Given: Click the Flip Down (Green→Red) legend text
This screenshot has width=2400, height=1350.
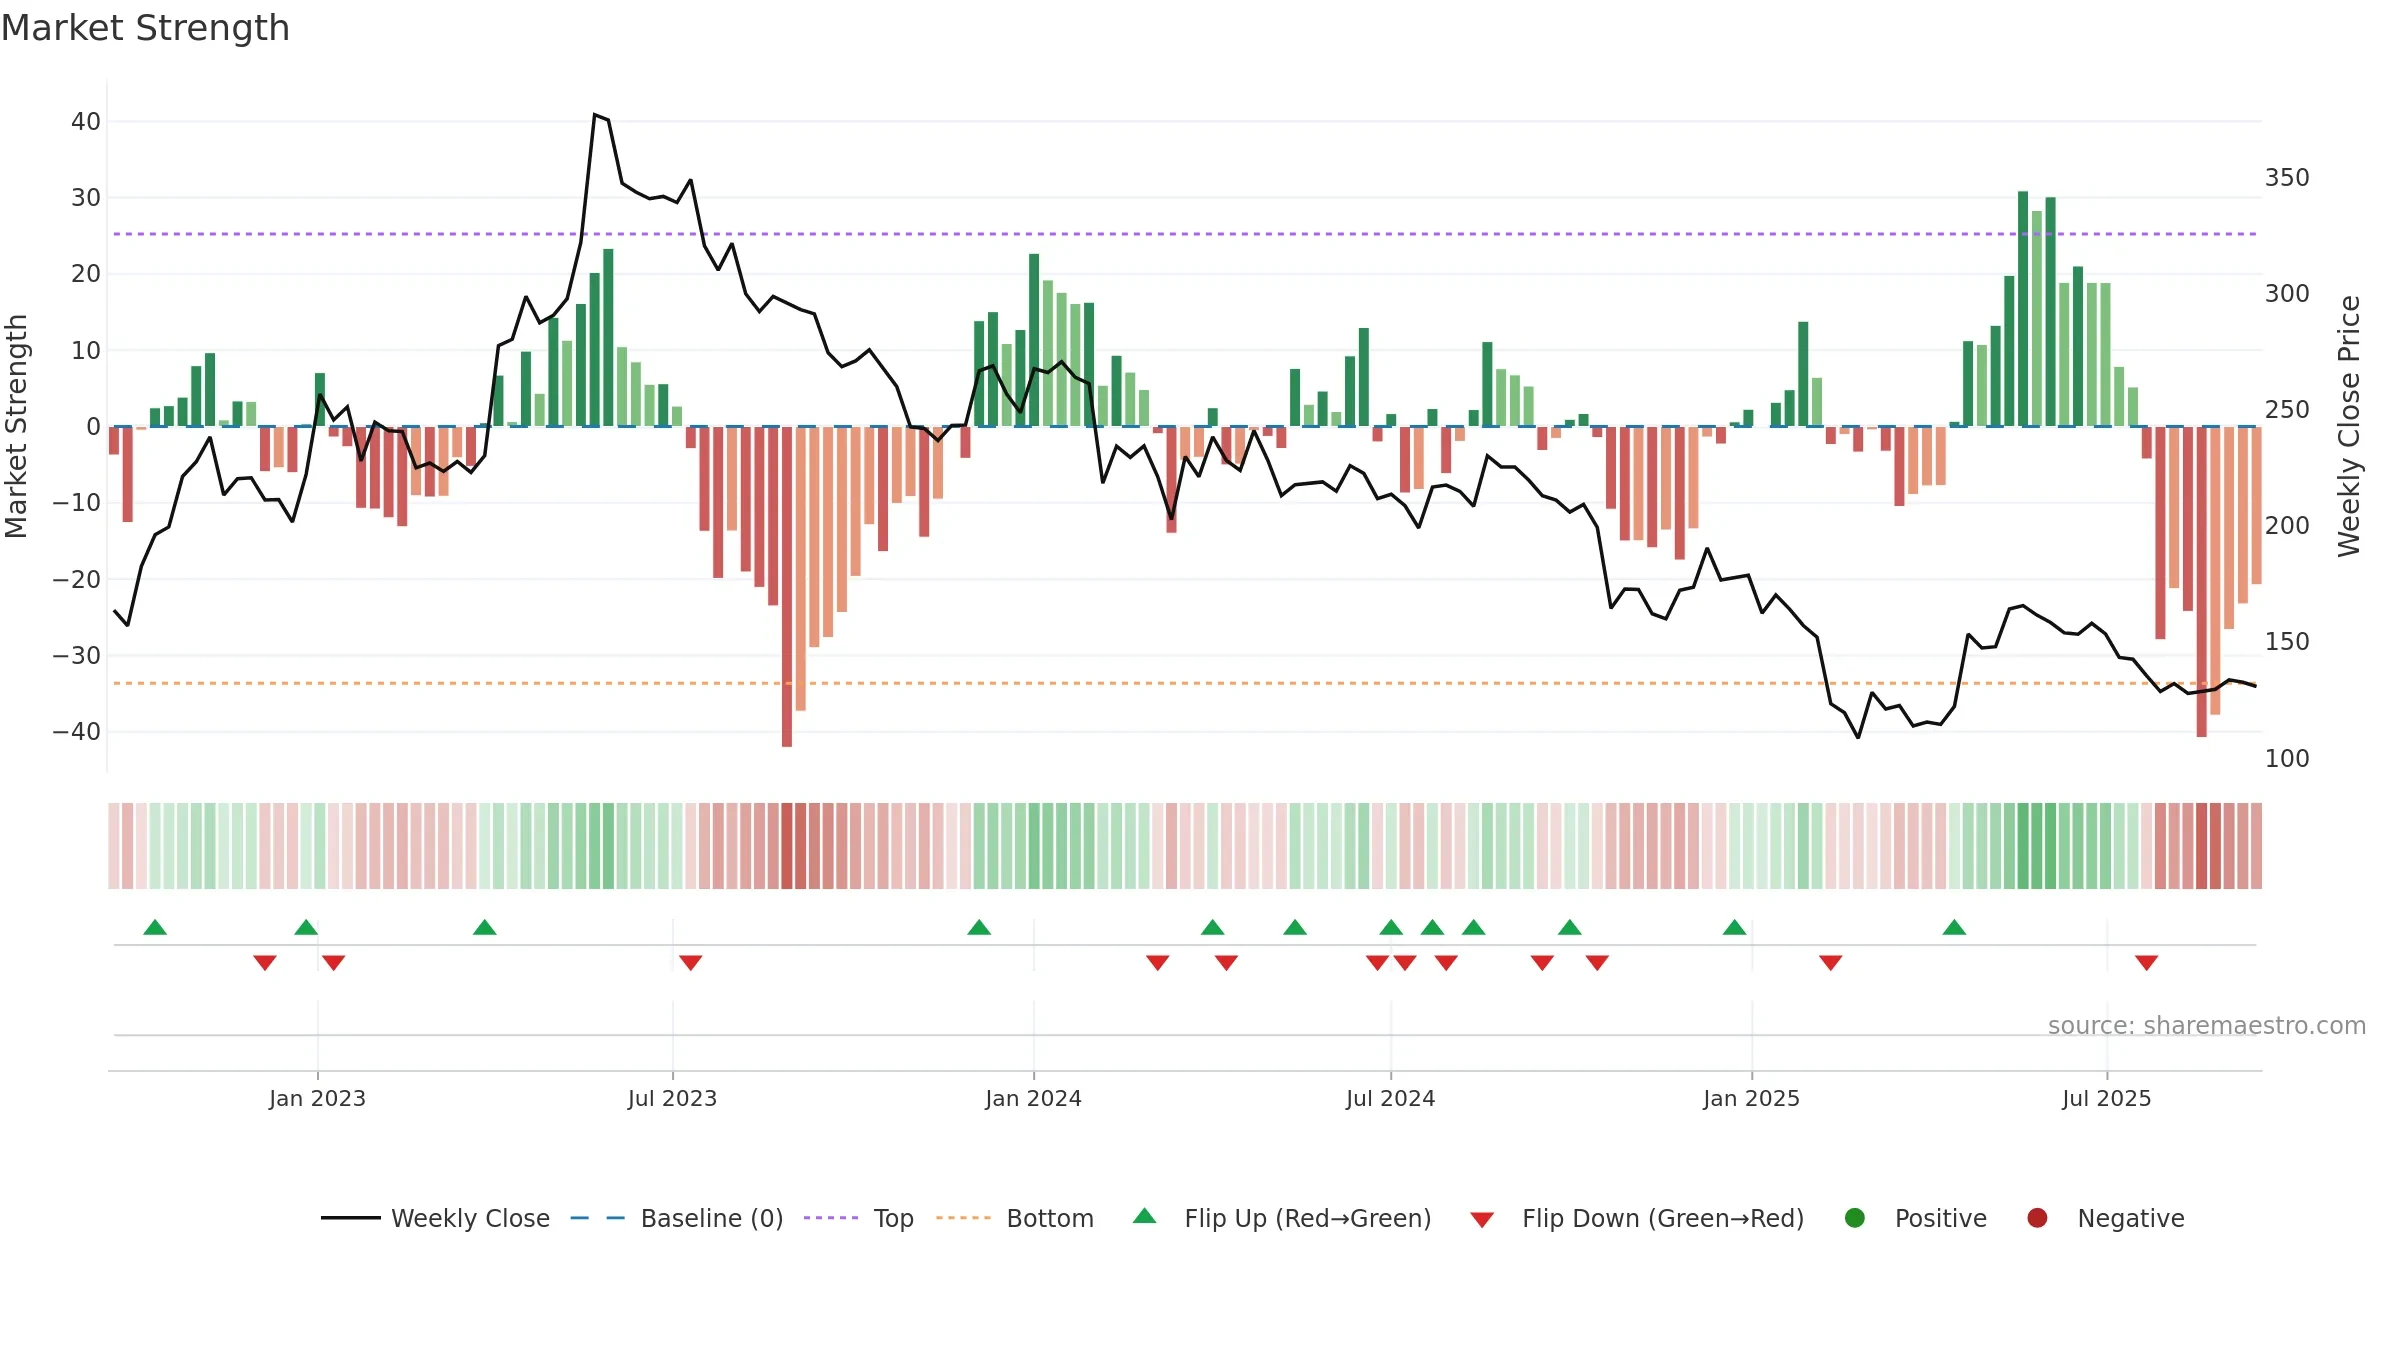Looking at the screenshot, I should [x=1663, y=1218].
